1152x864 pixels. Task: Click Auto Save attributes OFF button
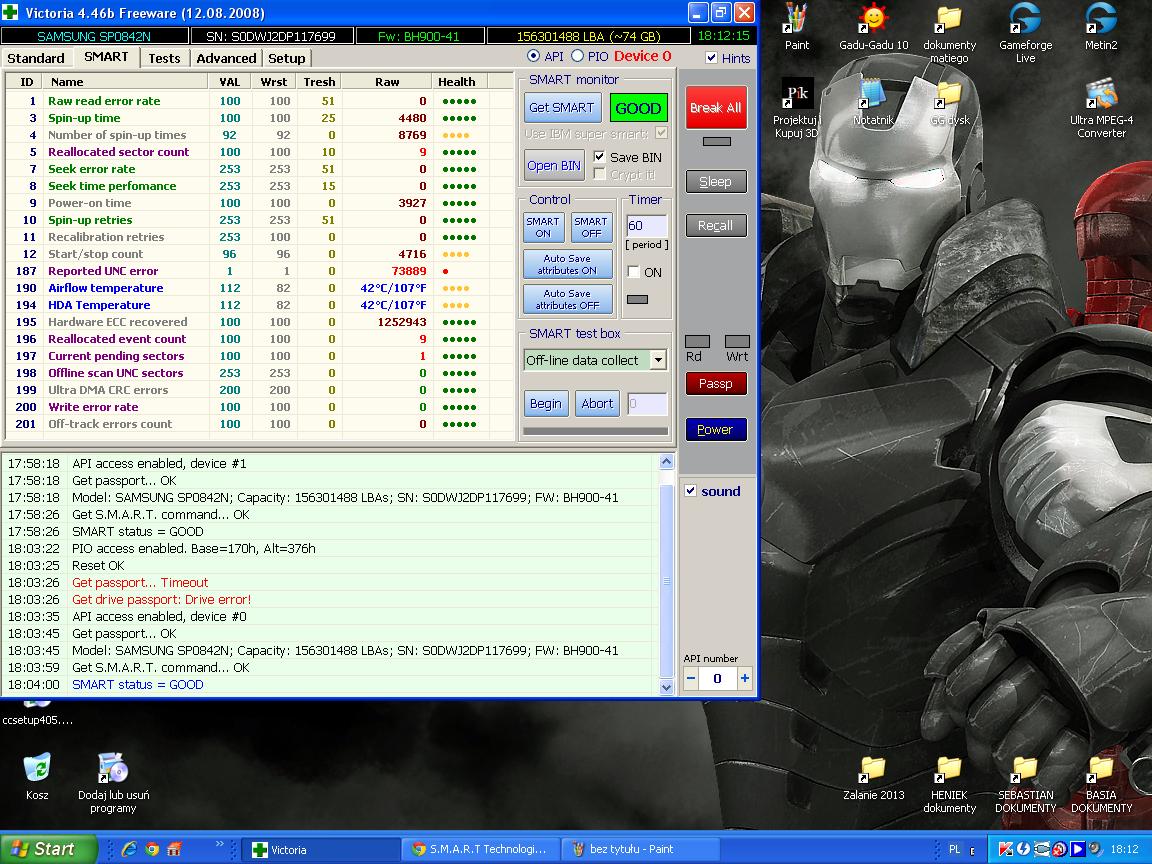pyautogui.click(x=567, y=299)
